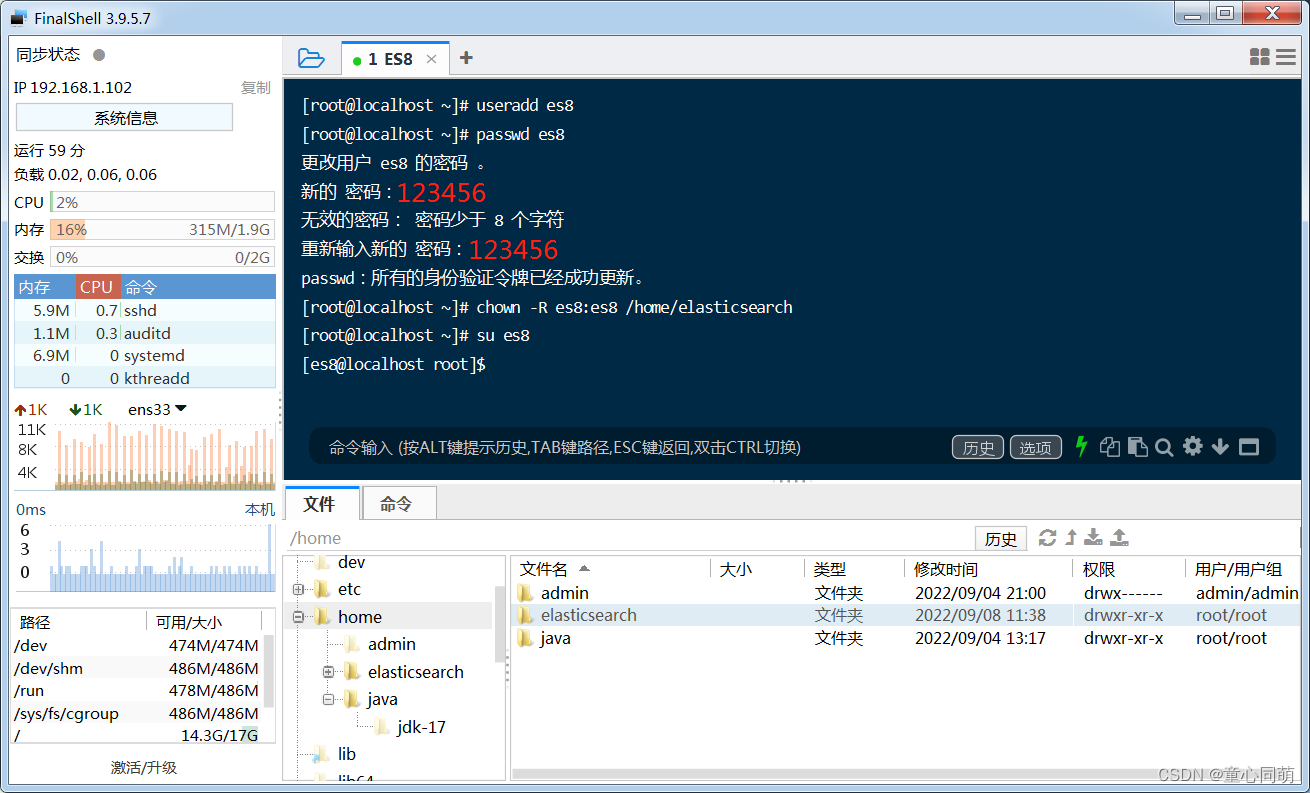Switch to the 文件 tab
Image resolution: width=1310 pixels, height=793 pixels.
click(x=319, y=504)
